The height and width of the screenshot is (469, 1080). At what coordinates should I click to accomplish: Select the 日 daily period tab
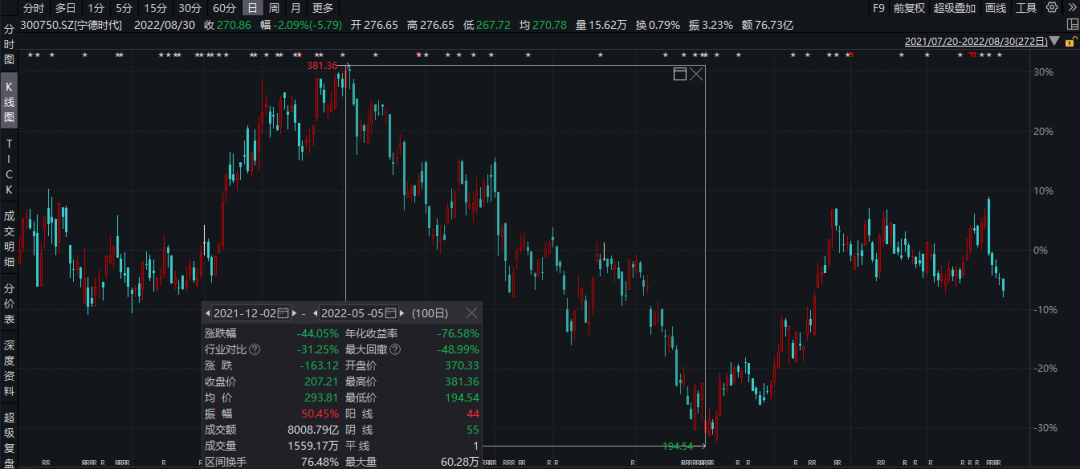[253, 8]
